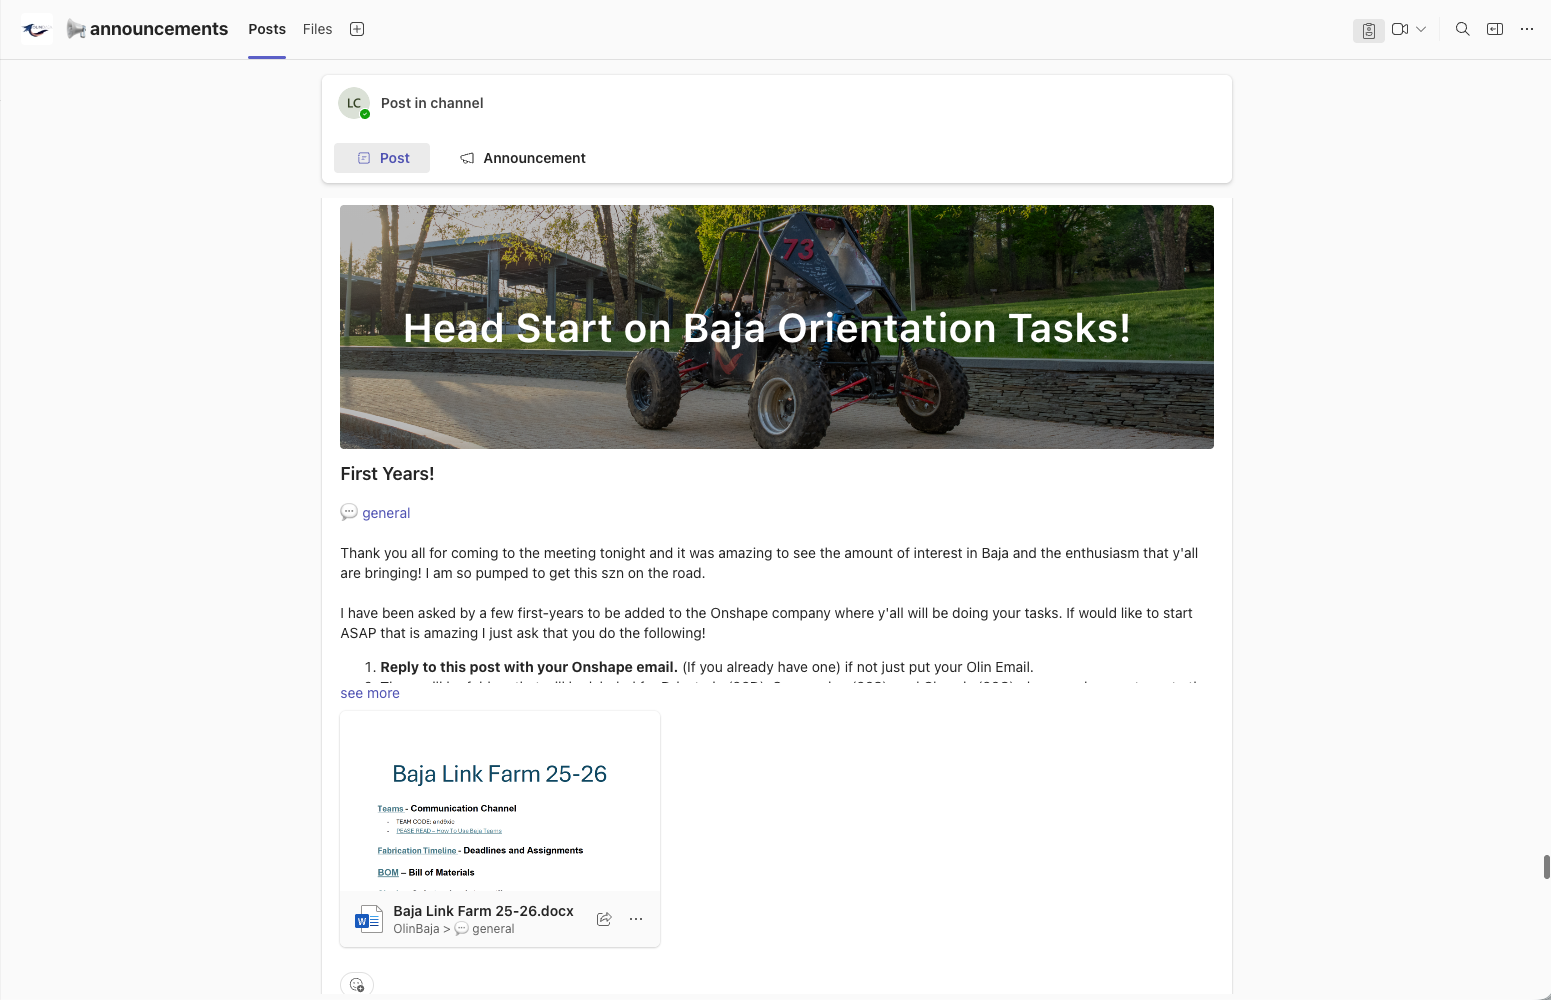Screen dimensions: 1551x1000
Task: Open the search icon in the top bar
Action: point(1461,29)
